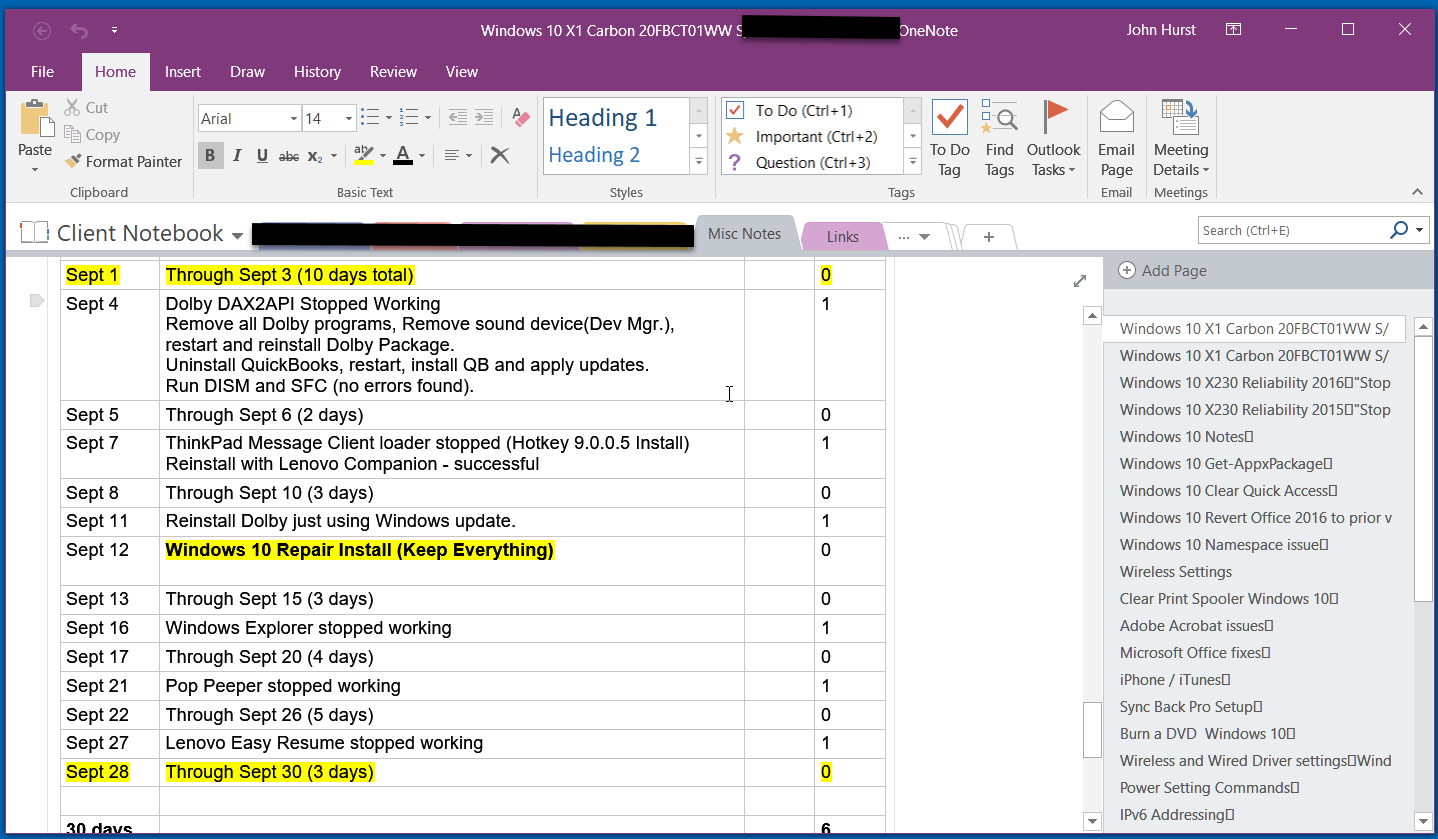Click the Cut scissors icon
The width and height of the screenshot is (1438, 839).
click(73, 107)
